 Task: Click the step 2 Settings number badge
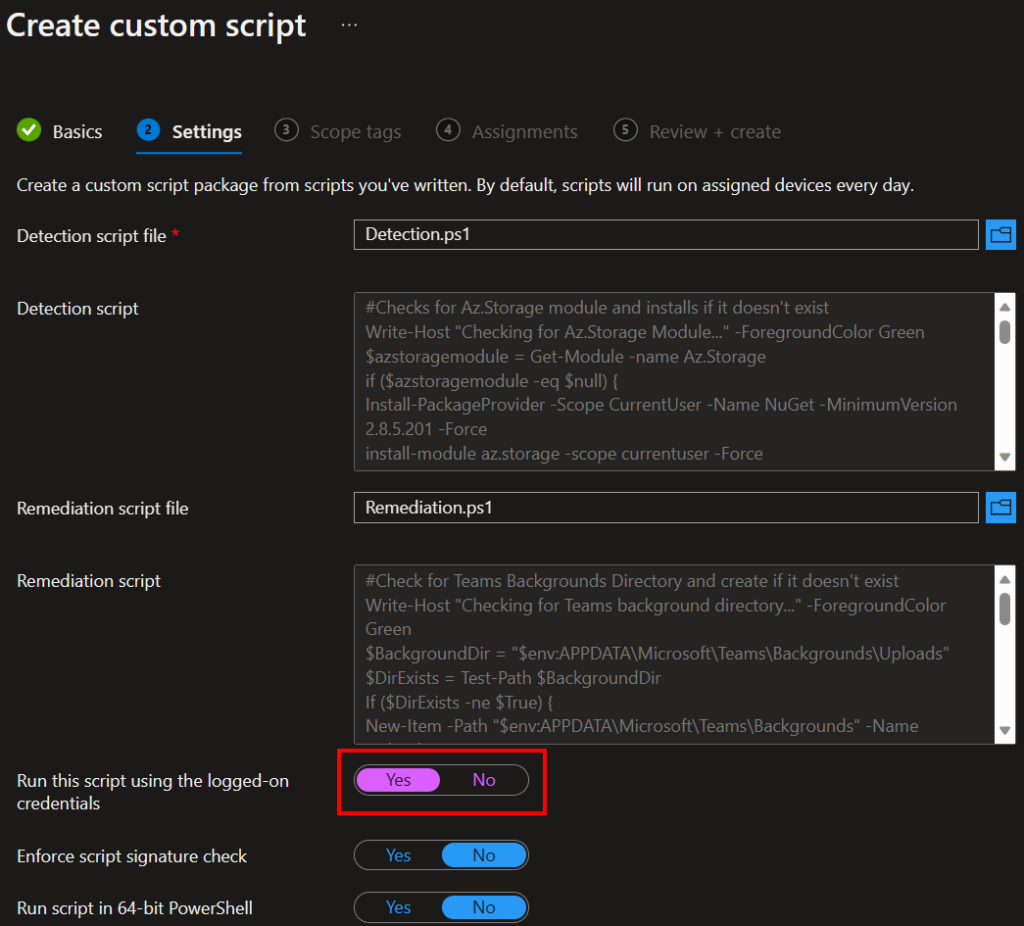[x=148, y=131]
